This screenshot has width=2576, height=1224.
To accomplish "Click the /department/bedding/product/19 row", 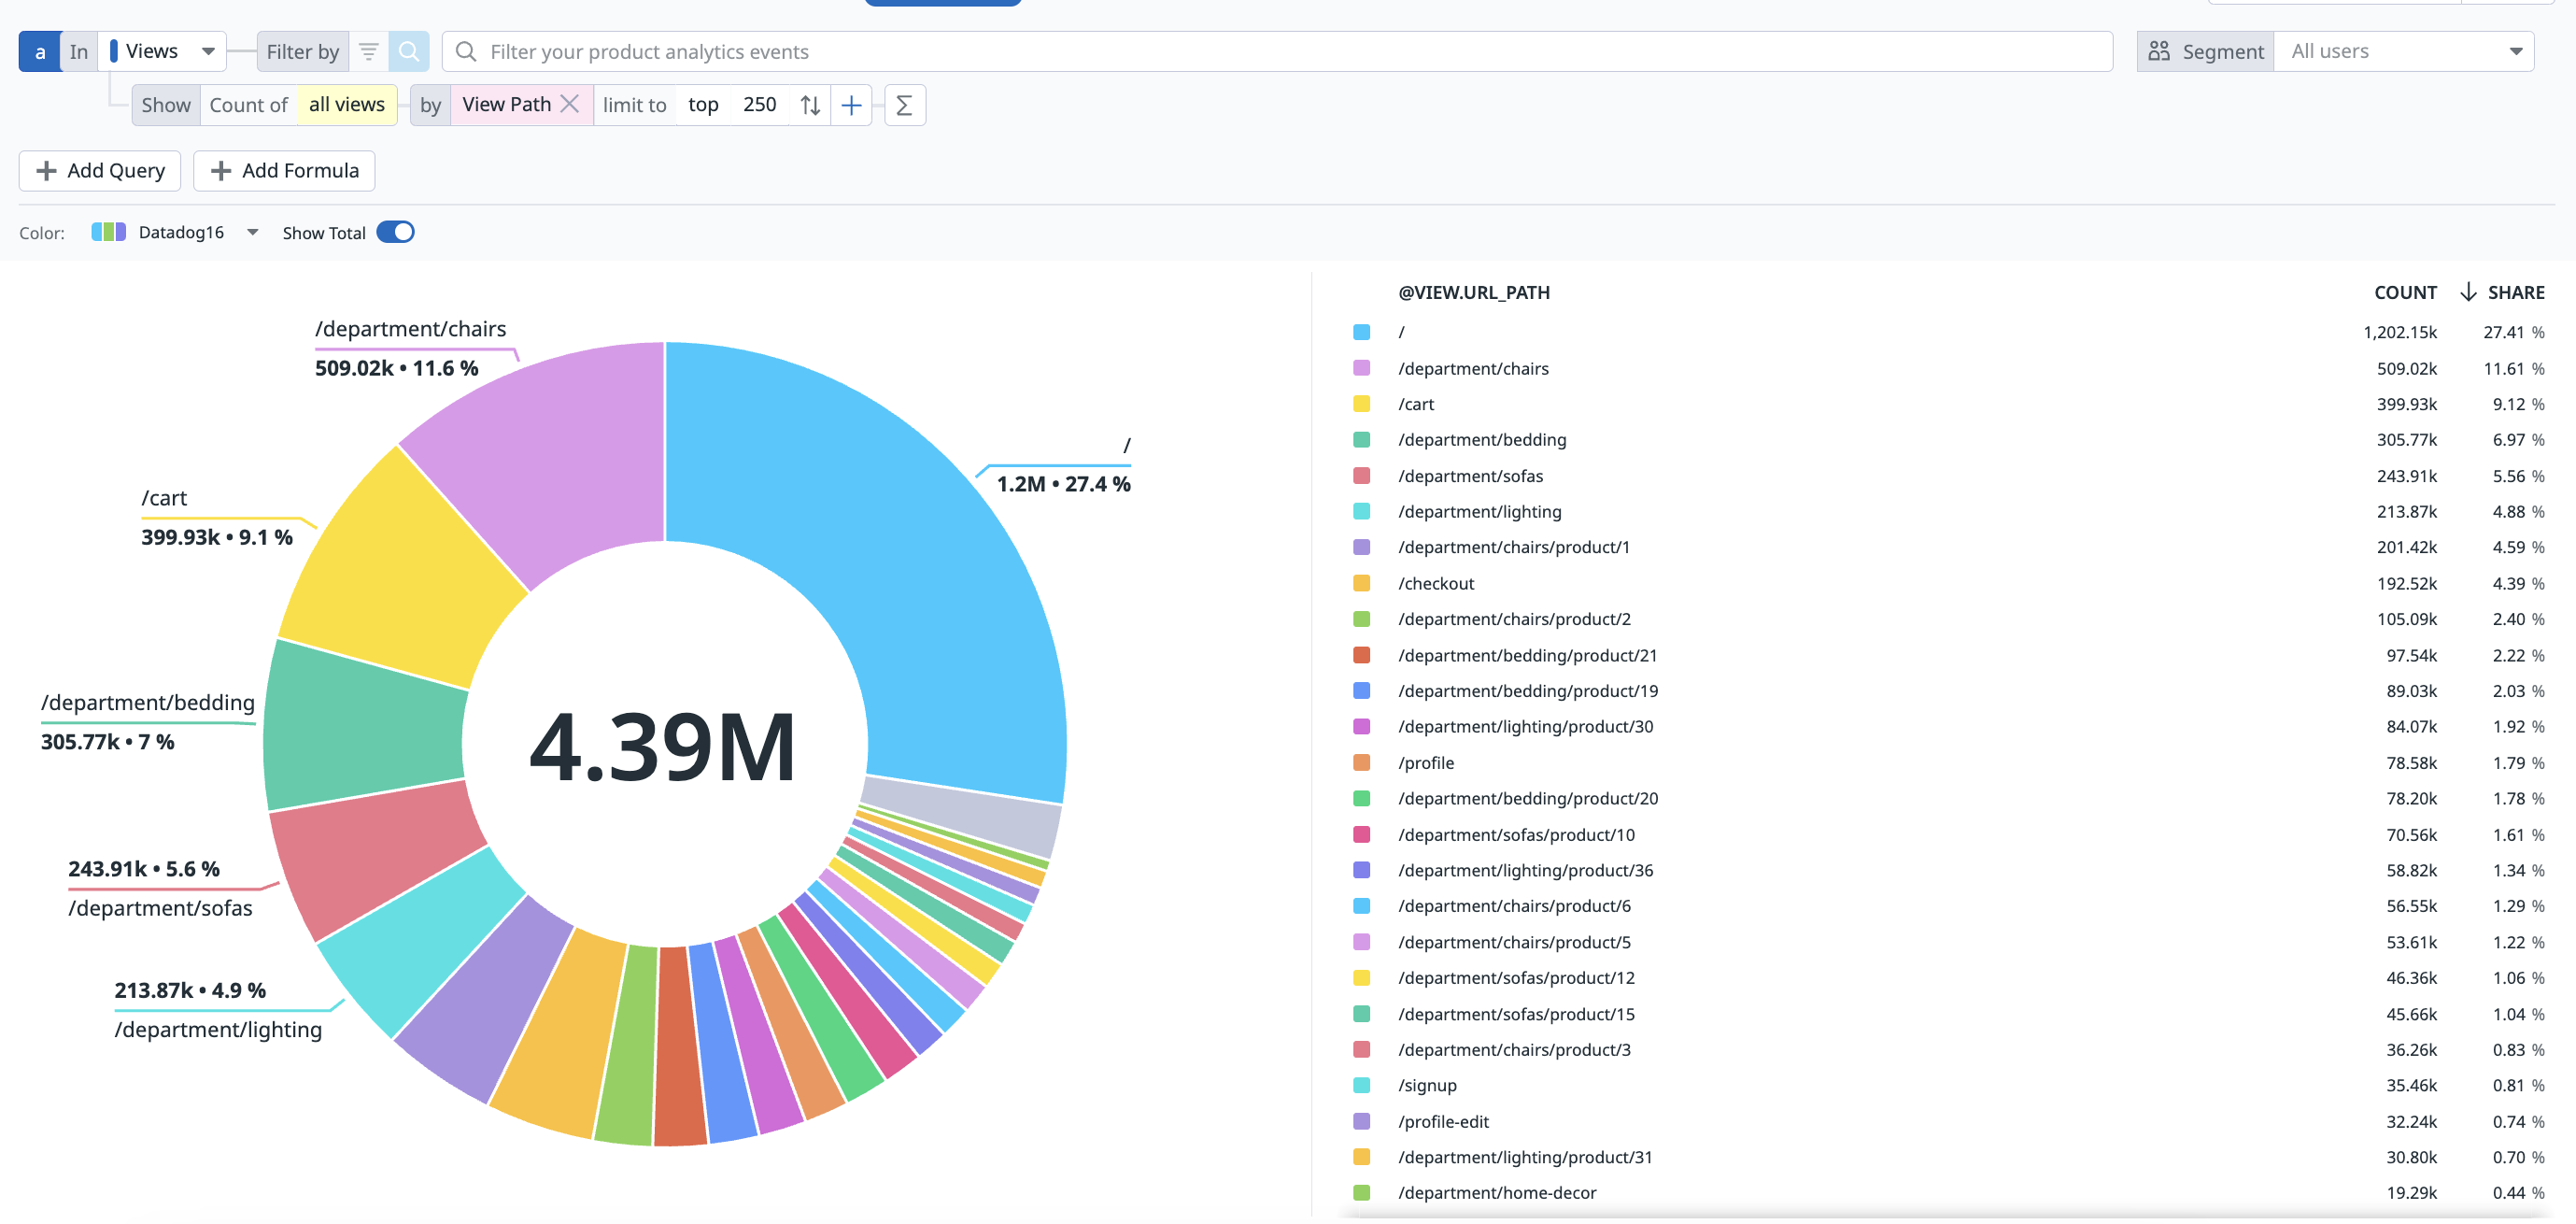I will click(x=1947, y=691).
